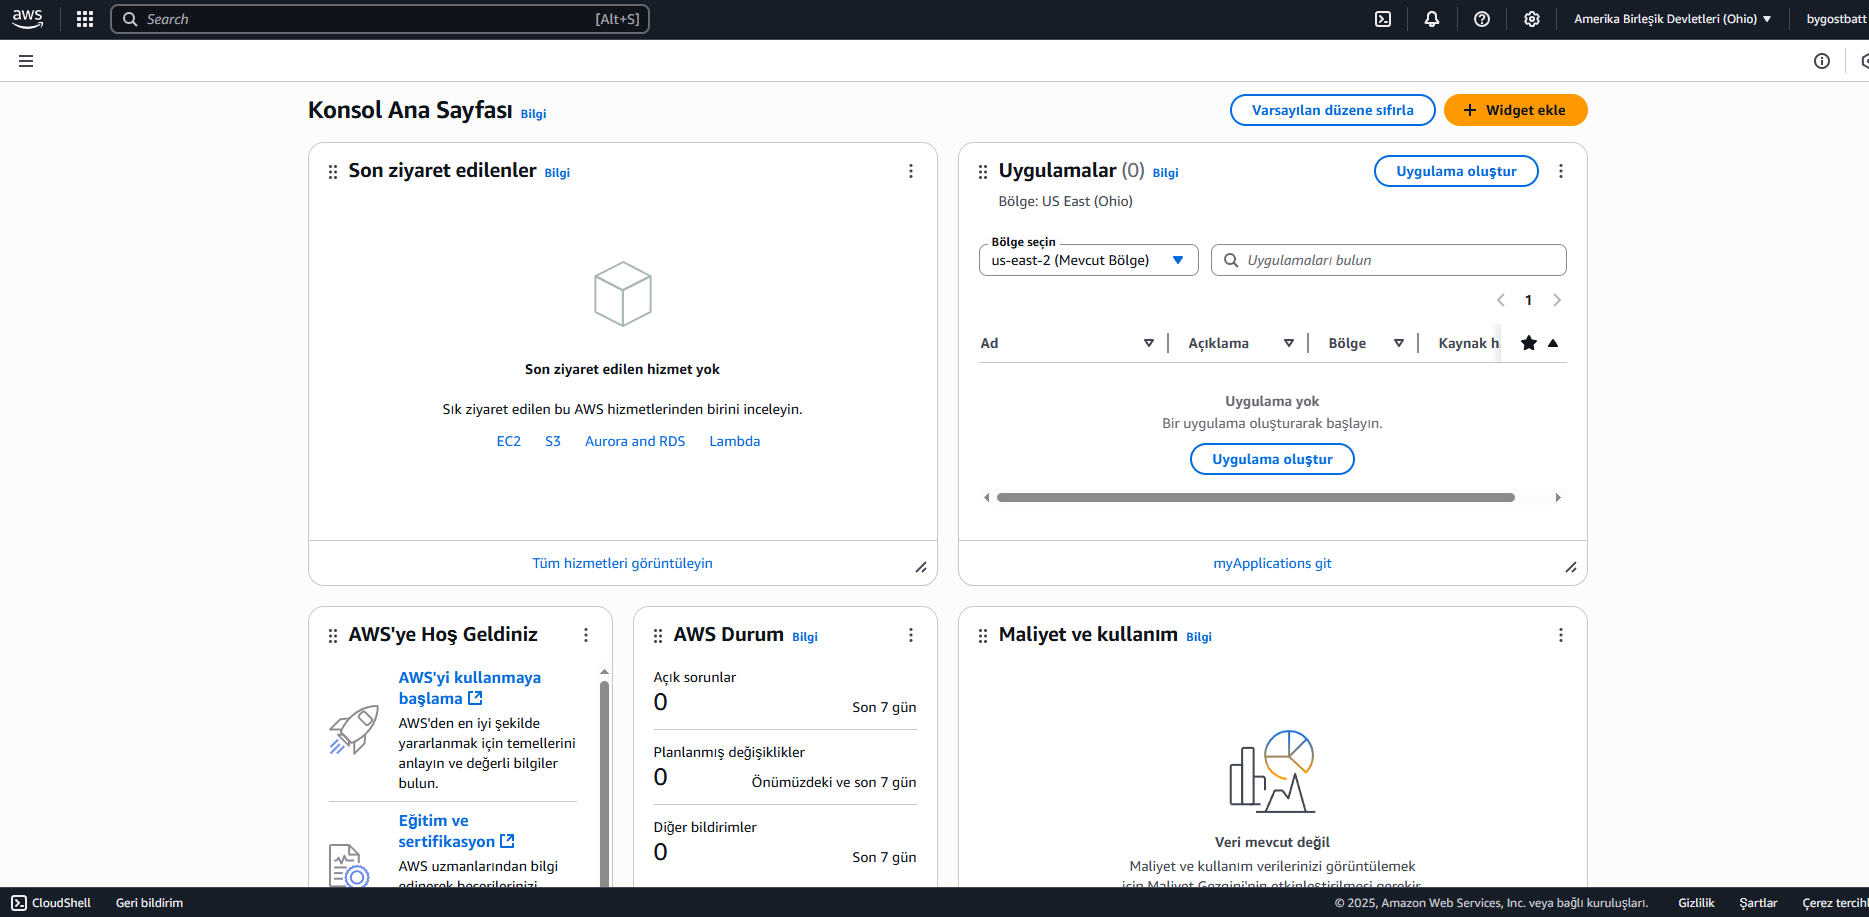The height and width of the screenshot is (917, 1869).
Task: Open Son ziyaret edilenler widget options menu
Action: (x=911, y=171)
